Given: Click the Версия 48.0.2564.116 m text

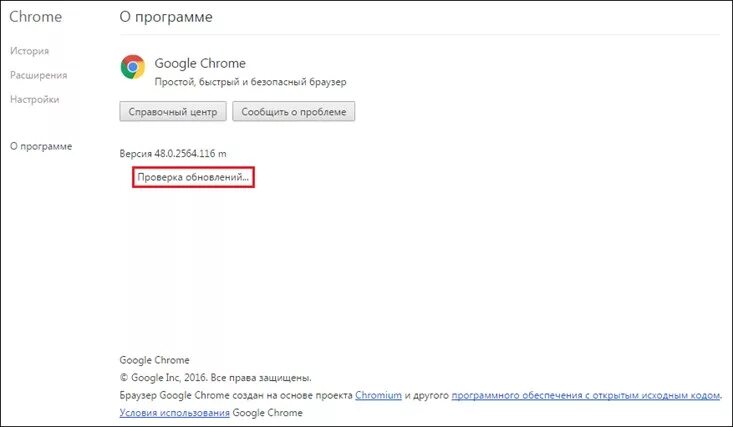Looking at the screenshot, I should (173, 153).
